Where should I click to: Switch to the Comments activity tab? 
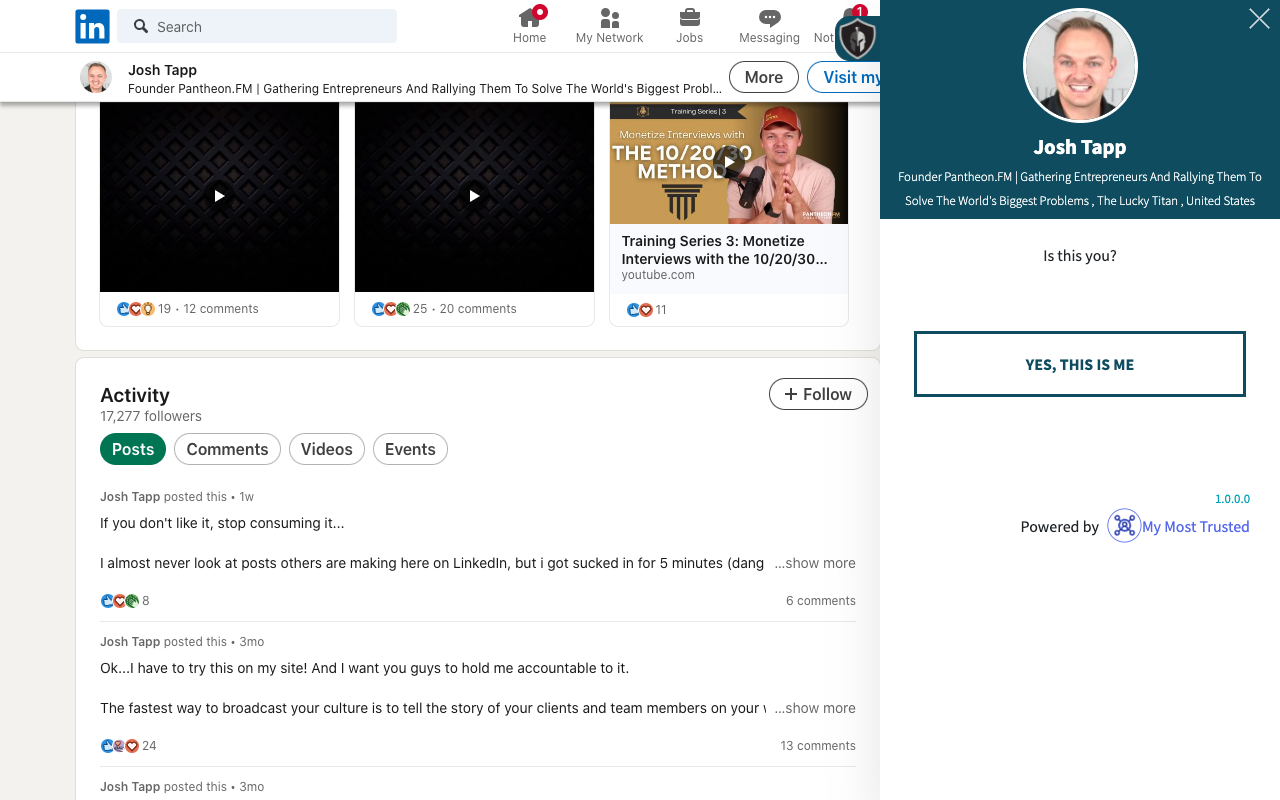tap(227, 449)
